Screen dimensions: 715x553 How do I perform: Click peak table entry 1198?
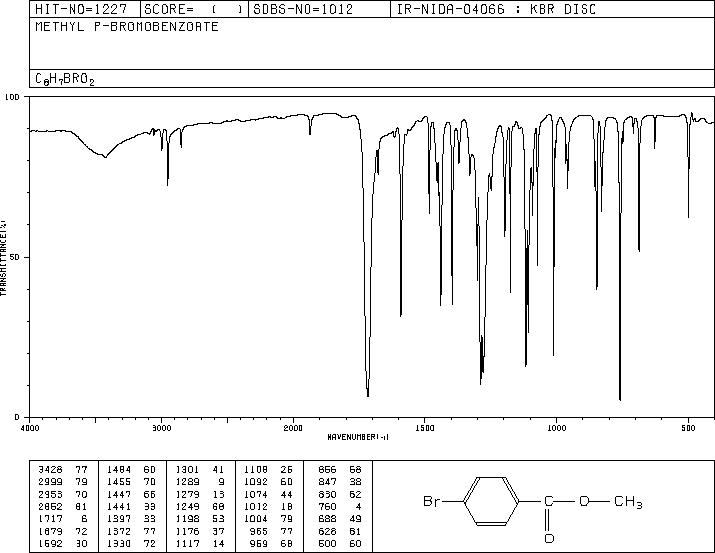[x=187, y=519]
